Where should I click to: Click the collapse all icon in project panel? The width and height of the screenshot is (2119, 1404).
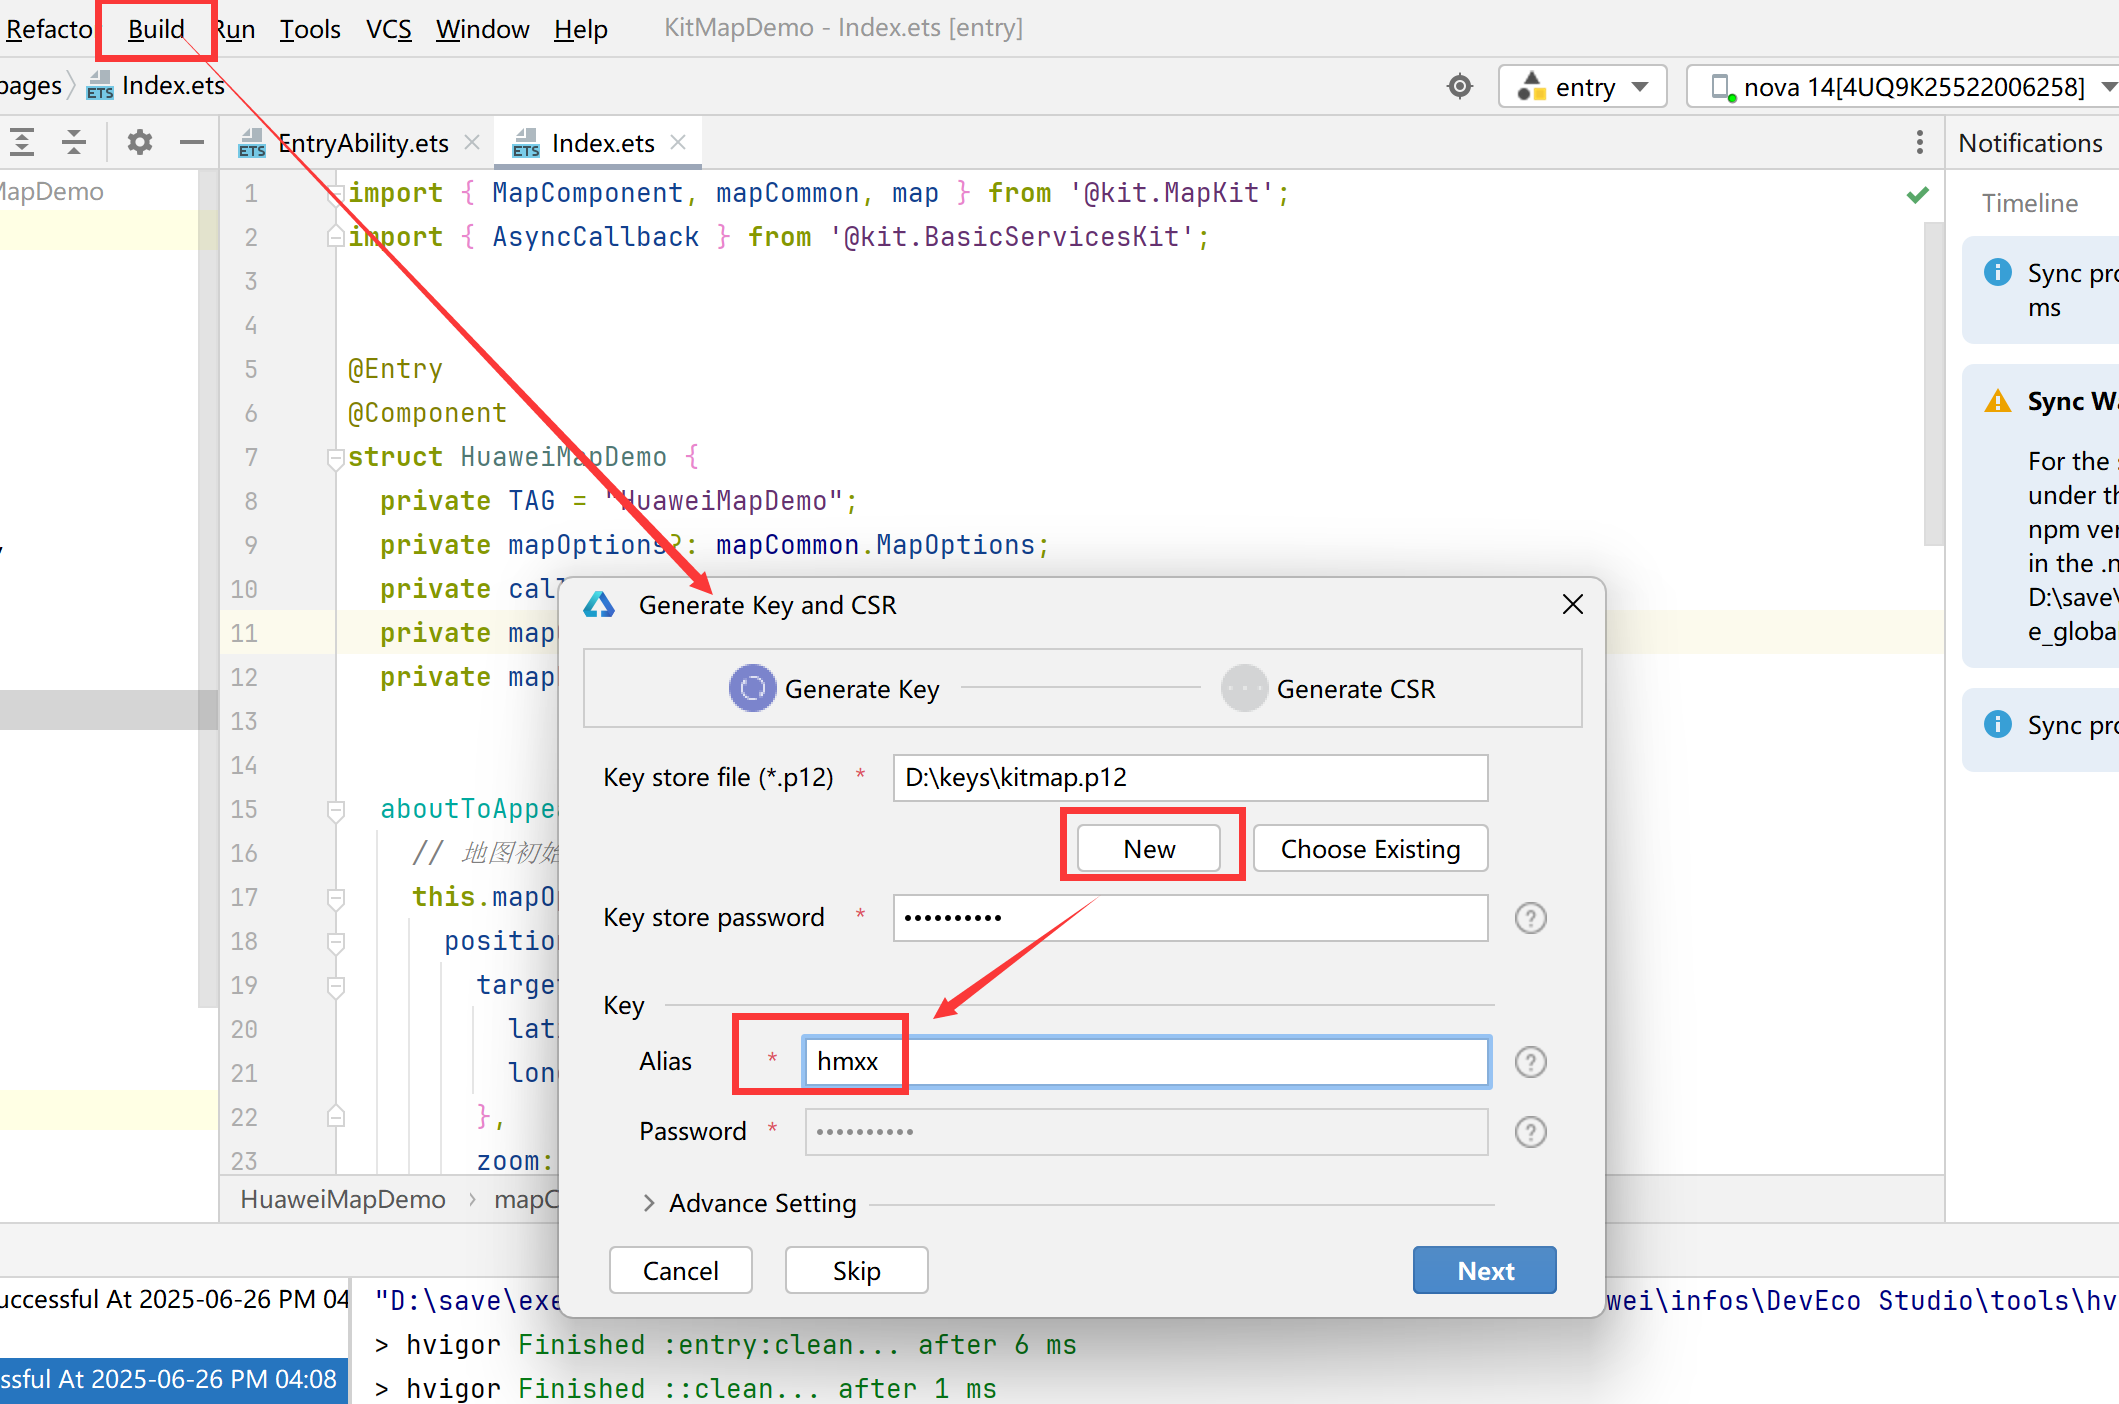[74, 143]
